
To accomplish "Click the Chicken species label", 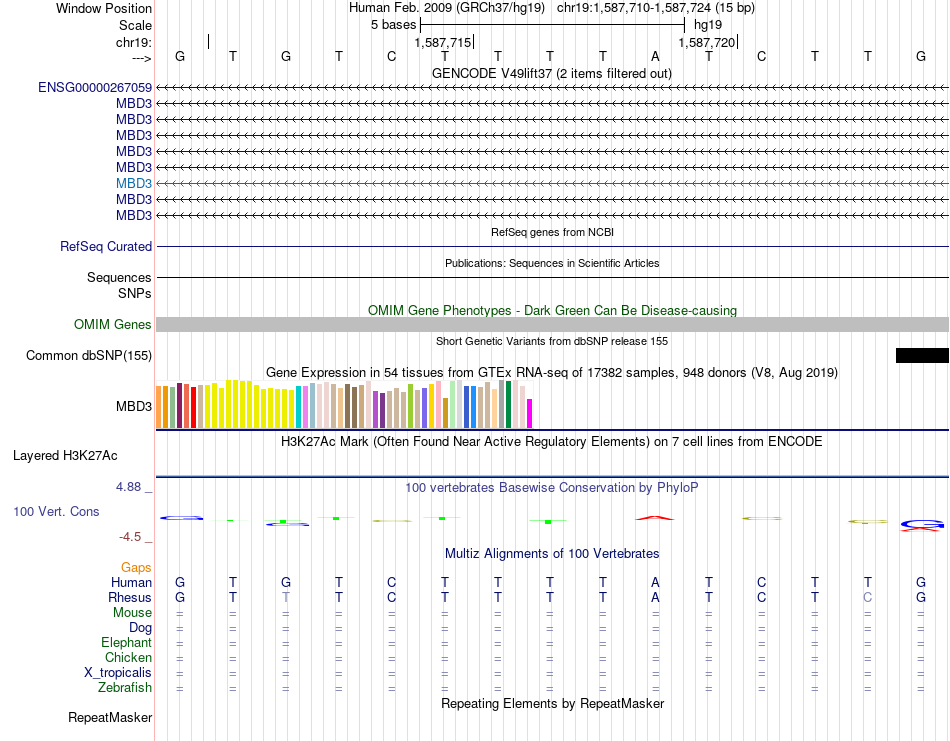I will [128, 658].
